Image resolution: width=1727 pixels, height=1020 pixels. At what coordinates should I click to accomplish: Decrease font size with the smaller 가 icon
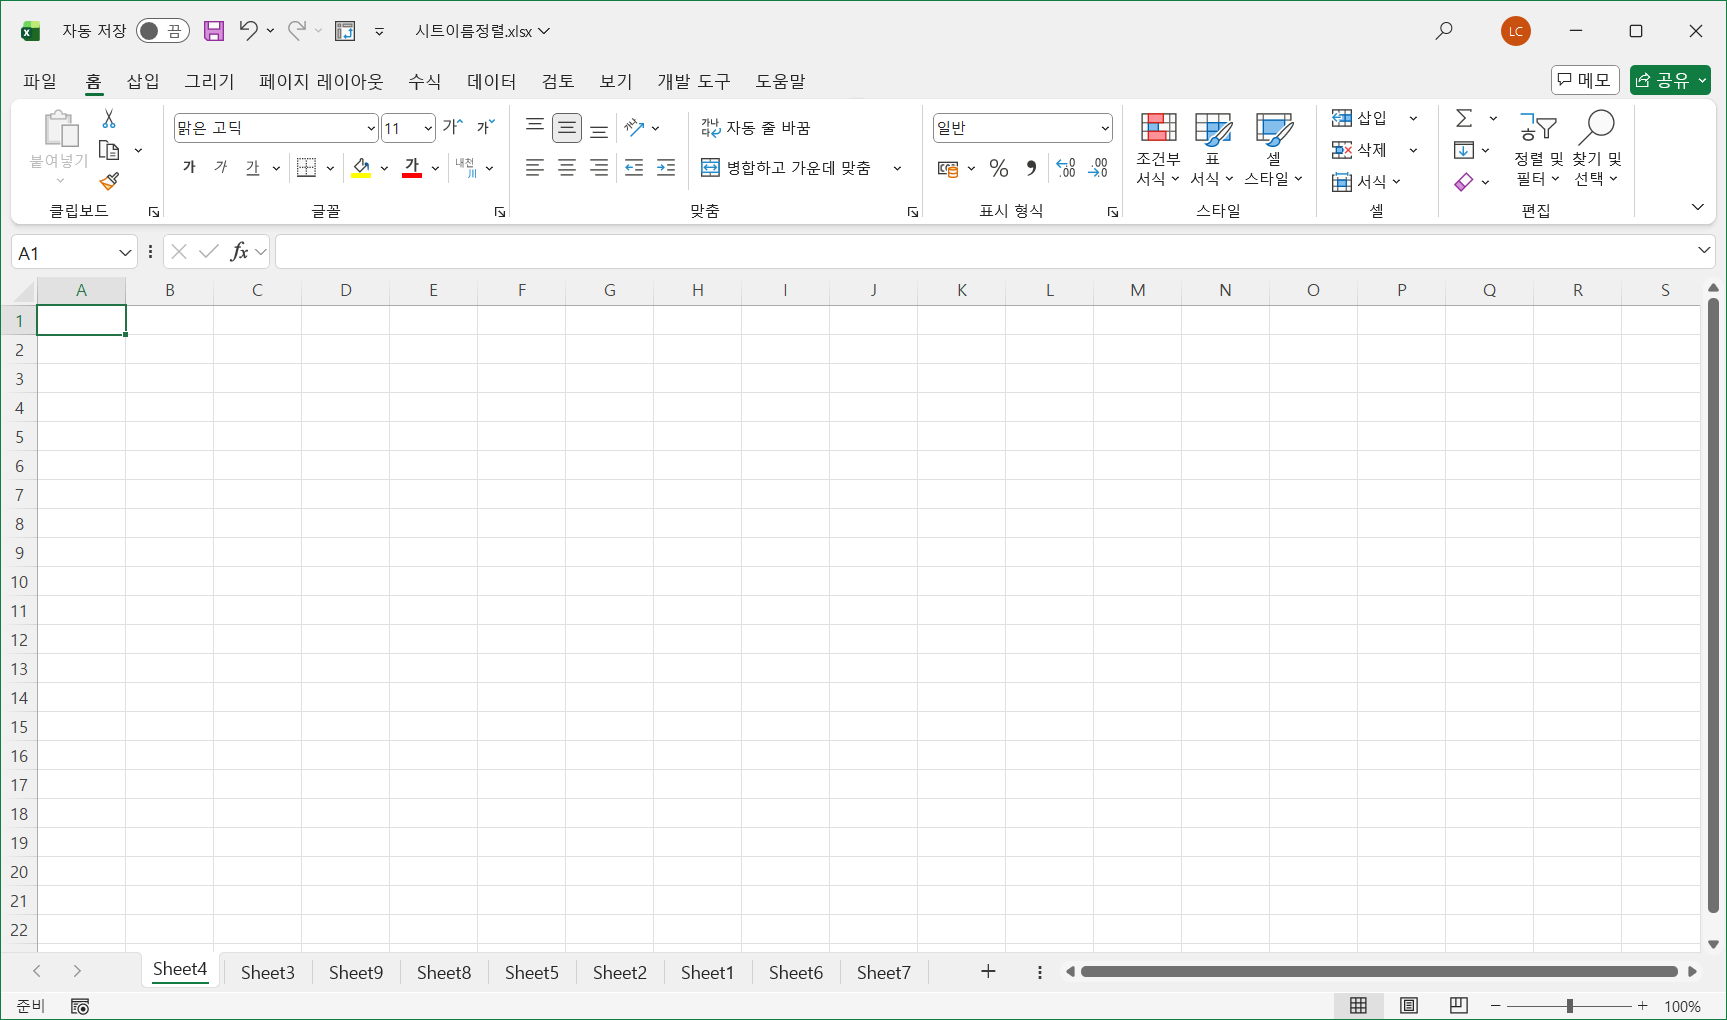pos(485,127)
